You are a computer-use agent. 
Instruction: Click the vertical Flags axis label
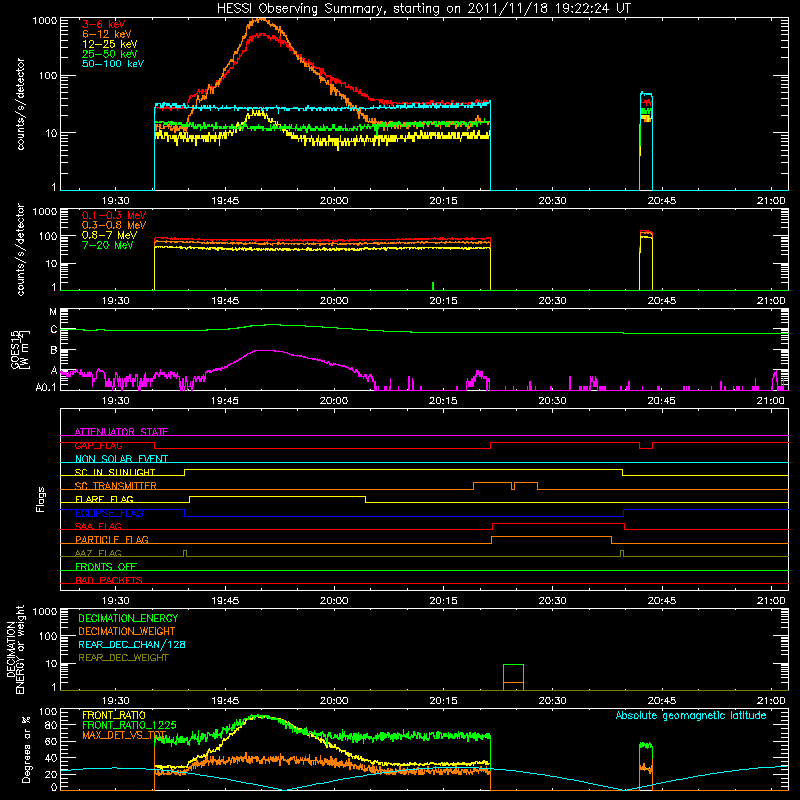tap(41, 499)
